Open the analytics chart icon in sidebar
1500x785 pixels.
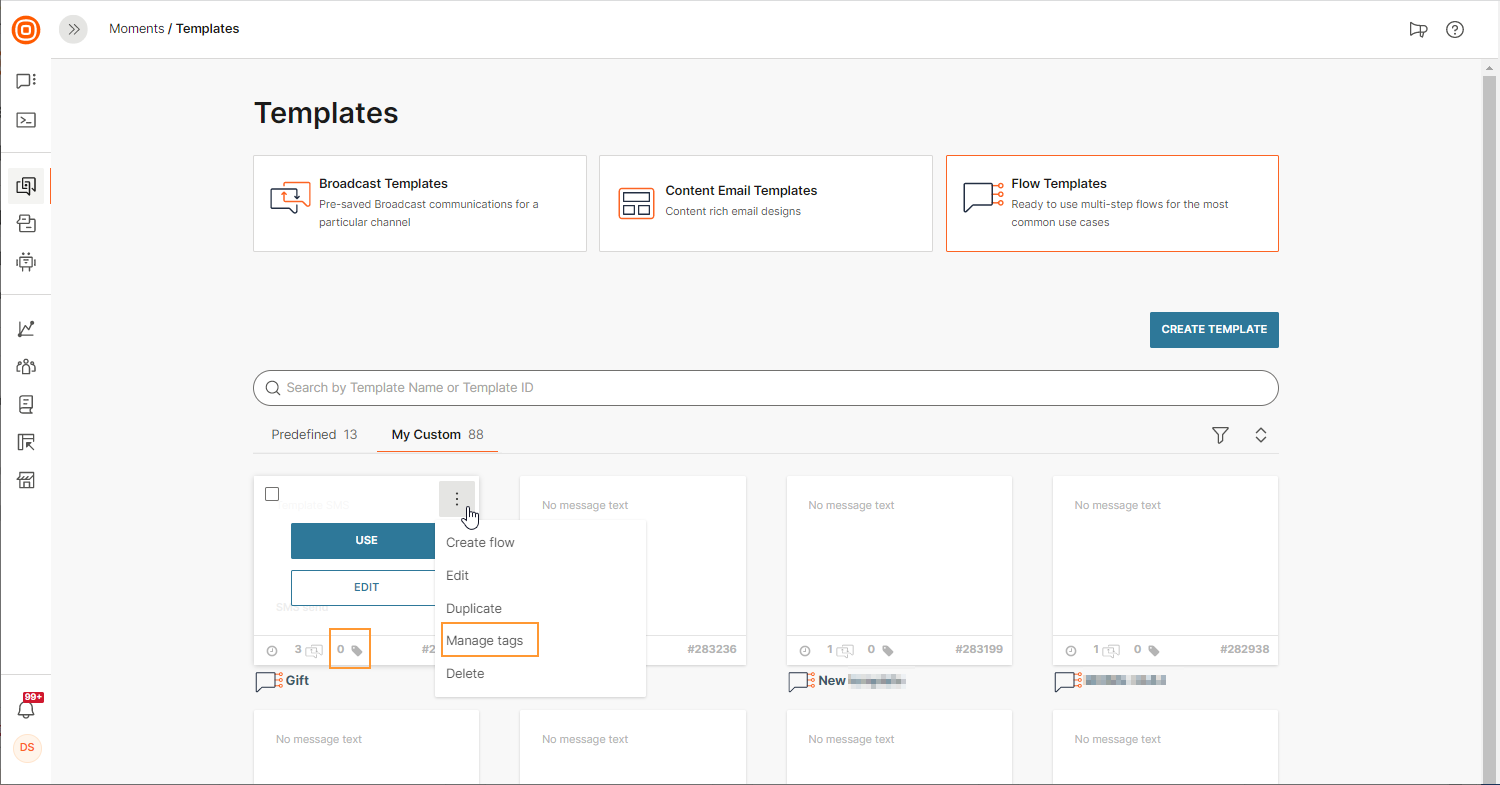click(26, 328)
